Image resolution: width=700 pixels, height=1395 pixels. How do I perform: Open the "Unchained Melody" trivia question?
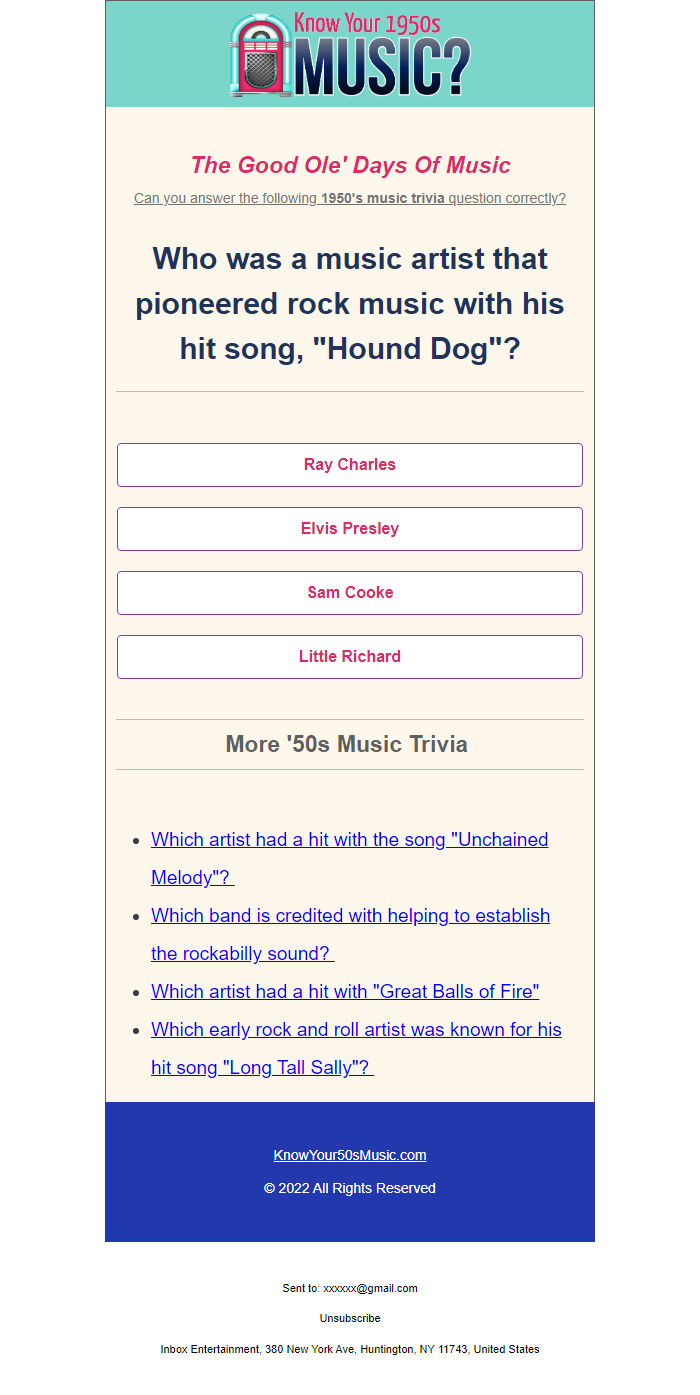[x=349, y=840]
